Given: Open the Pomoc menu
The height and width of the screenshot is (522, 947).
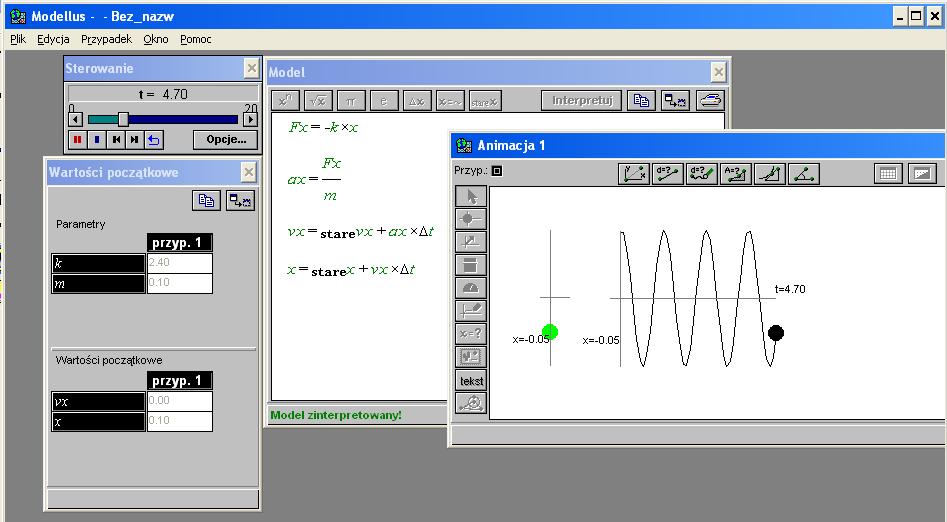Looking at the screenshot, I should (x=196, y=39).
